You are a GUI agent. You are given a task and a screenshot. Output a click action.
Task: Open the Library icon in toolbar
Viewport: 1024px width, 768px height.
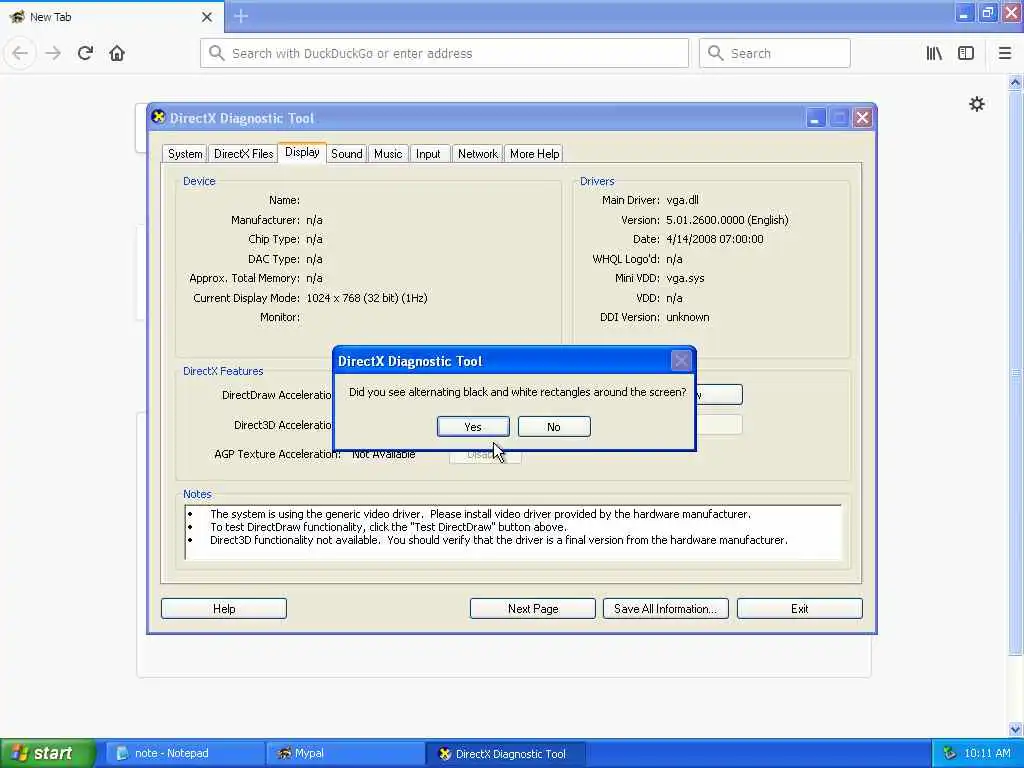click(934, 53)
